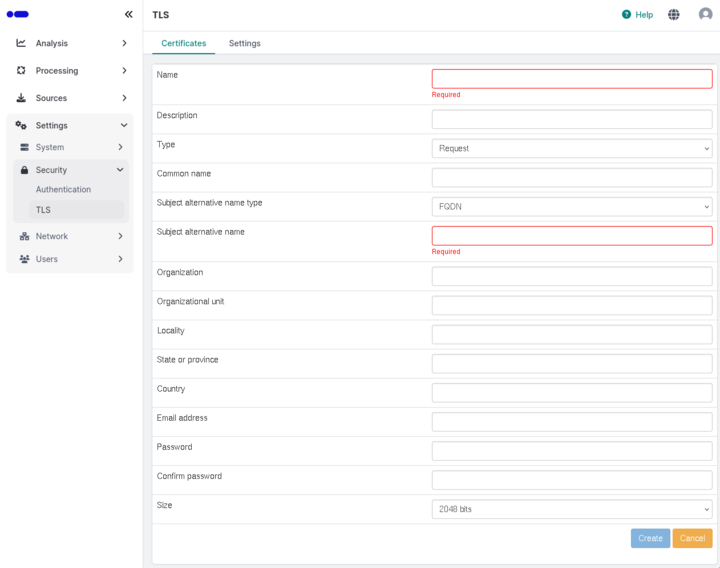Open language menu via globe icon
Screen dimensions: 720x568
674,15
